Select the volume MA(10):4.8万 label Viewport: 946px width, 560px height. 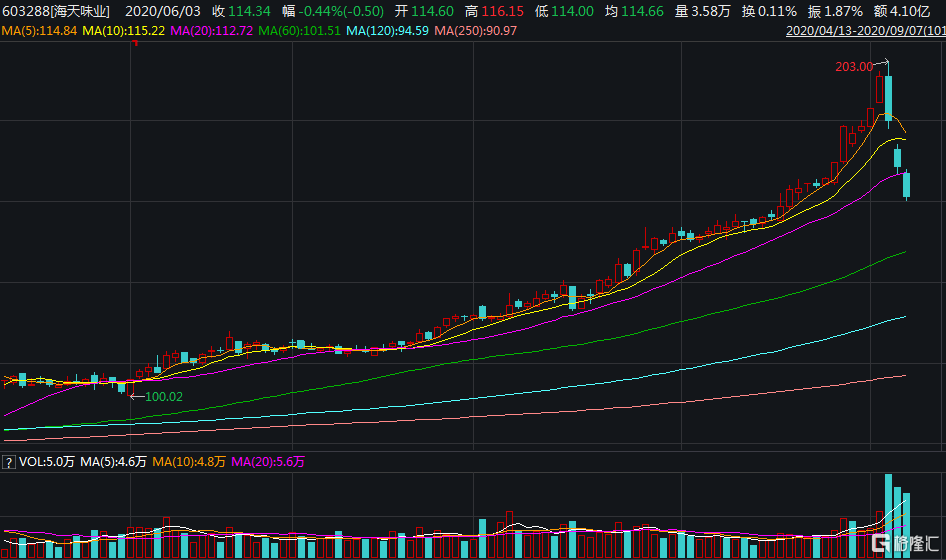(189, 462)
